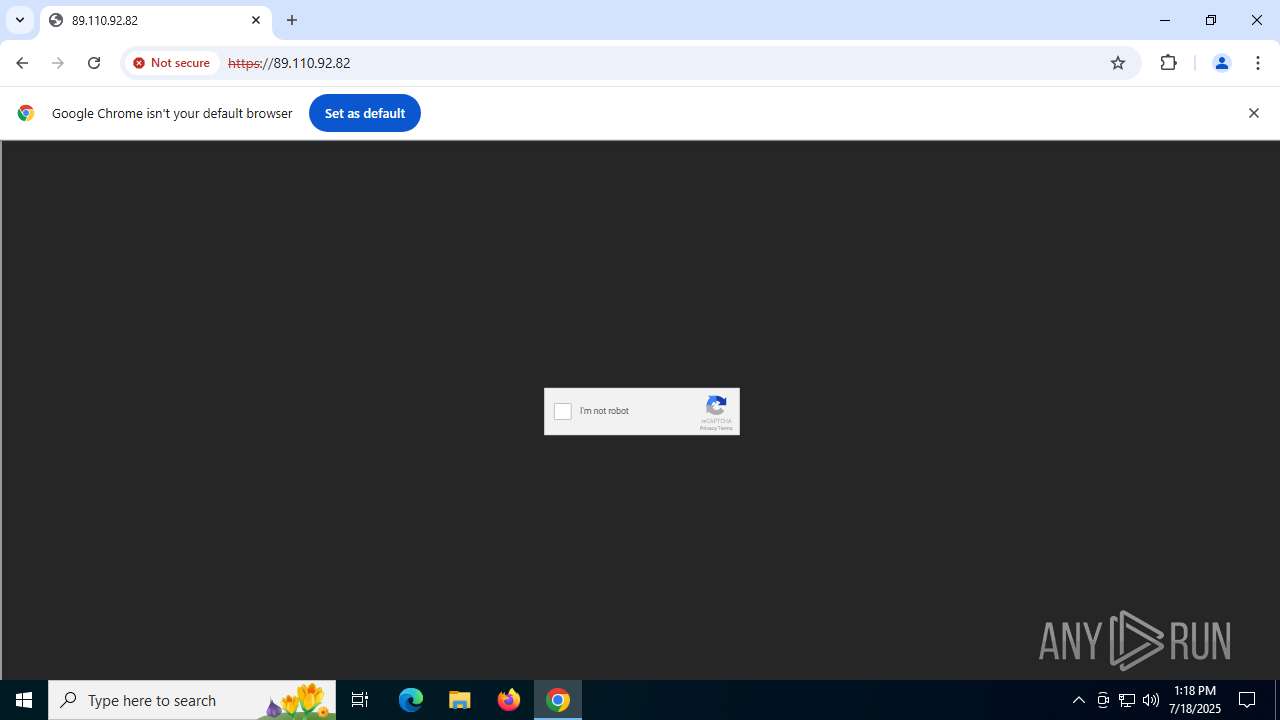This screenshot has height=720, width=1280.
Task: Dismiss the default browser infobar
Action: [1253, 113]
